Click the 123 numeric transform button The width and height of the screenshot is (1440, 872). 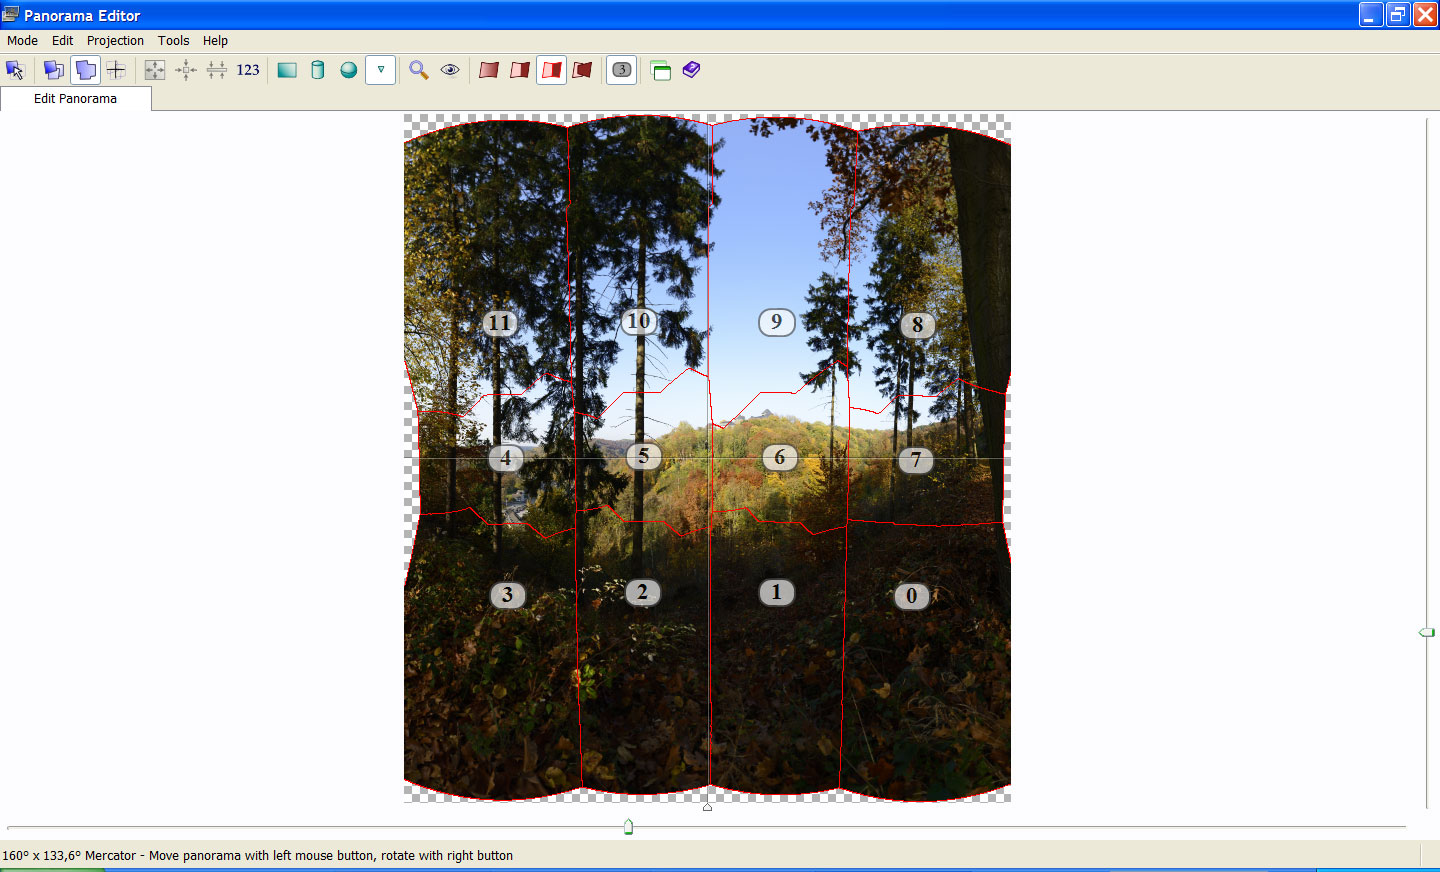tap(248, 70)
